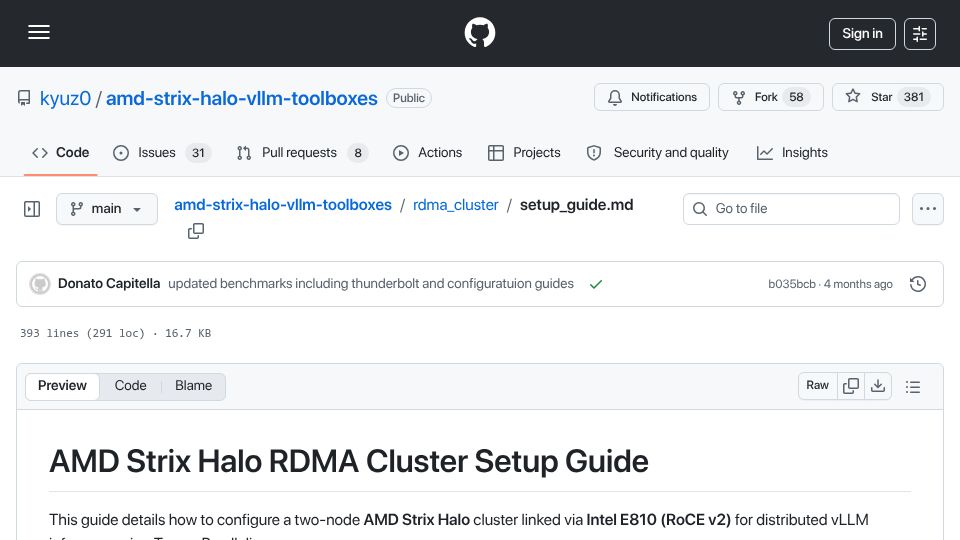
Task: Download the raw file
Action: pos(878,386)
